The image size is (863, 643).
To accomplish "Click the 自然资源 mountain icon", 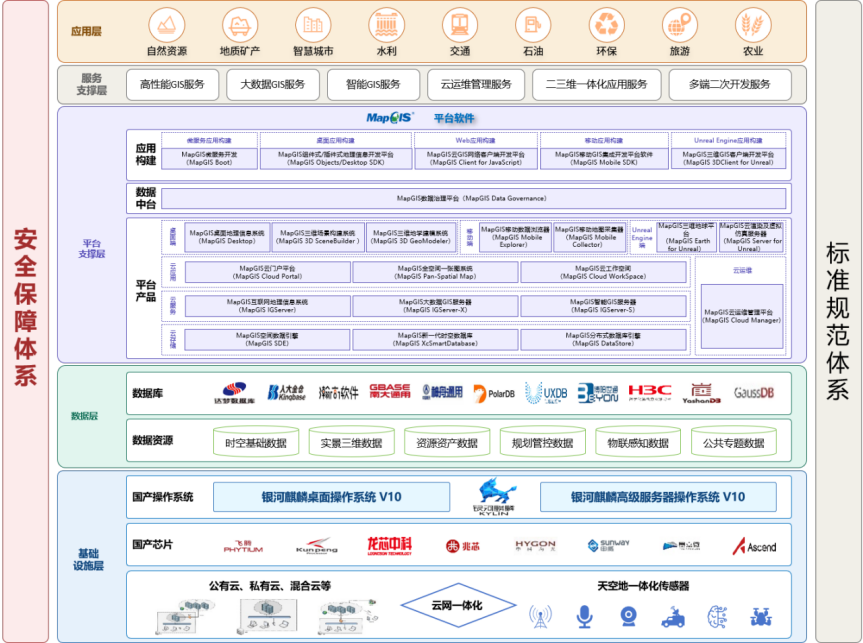I will [167, 25].
